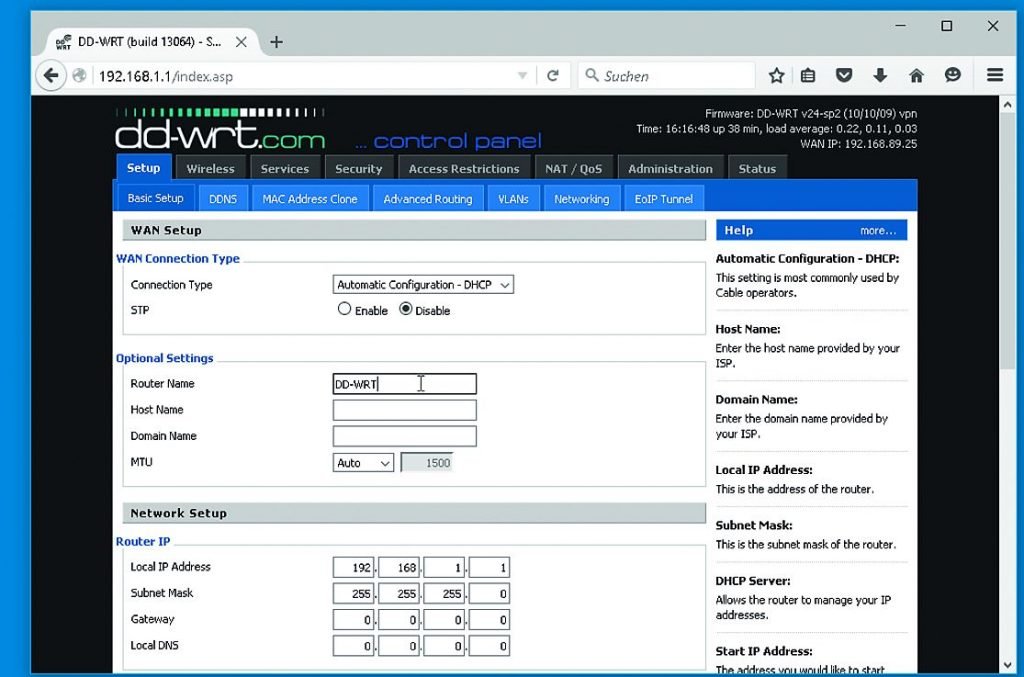This screenshot has width=1024, height=677.
Task: Open the MTU Auto dropdown
Action: [363, 463]
